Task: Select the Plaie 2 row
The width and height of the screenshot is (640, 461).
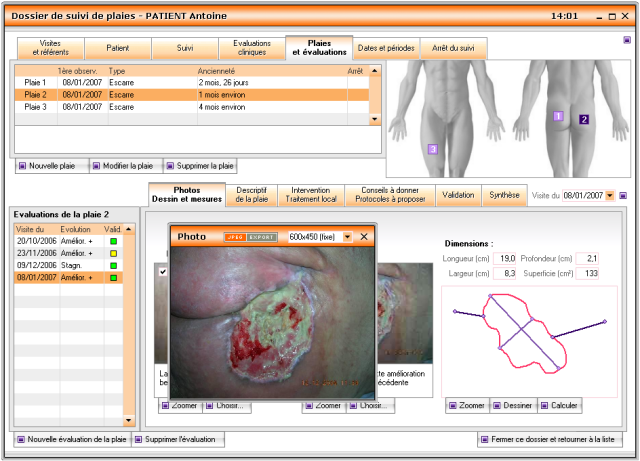Action: 192,95
